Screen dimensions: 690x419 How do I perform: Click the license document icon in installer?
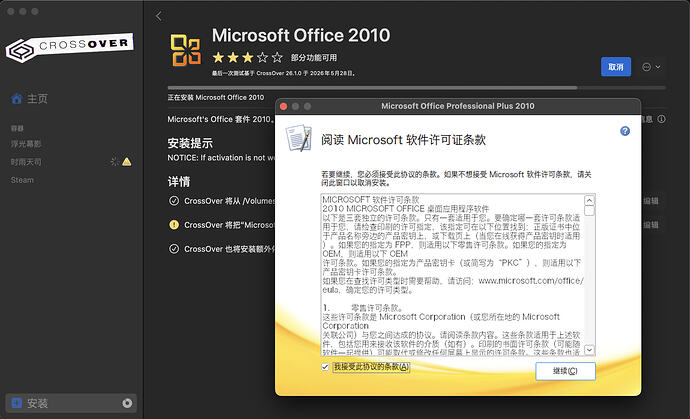point(298,138)
